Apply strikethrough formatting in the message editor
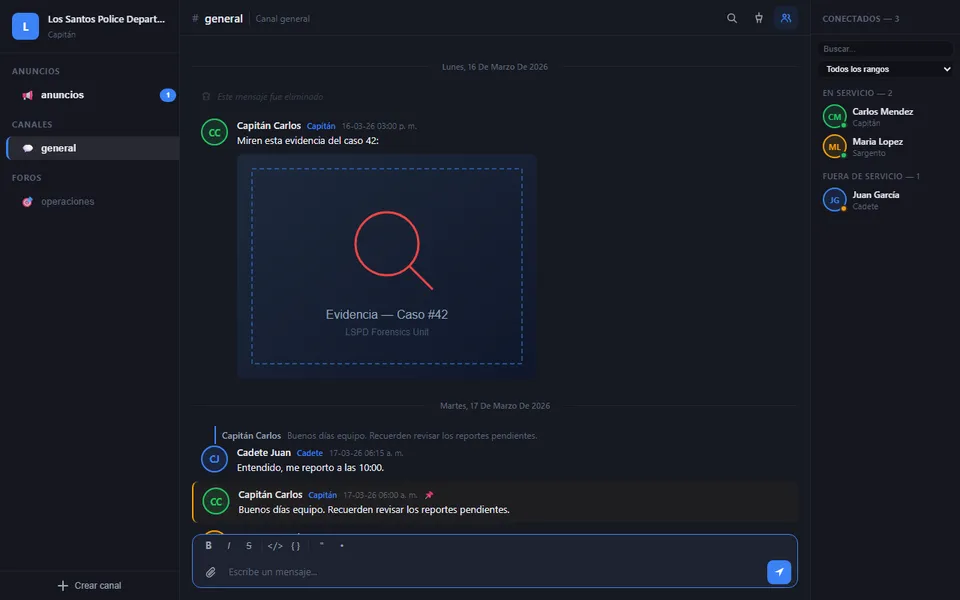Viewport: 960px width, 600px height. pyautogui.click(x=249, y=546)
